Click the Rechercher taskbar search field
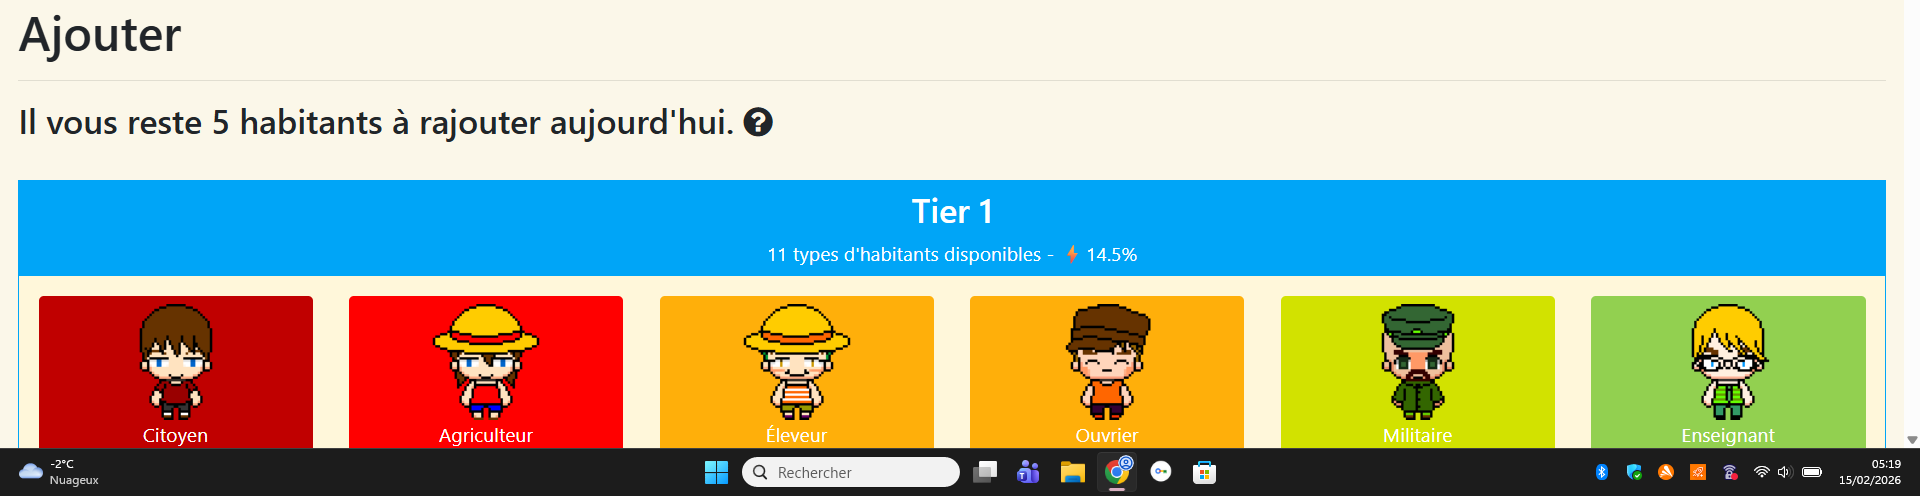This screenshot has width=1920, height=496. pos(851,472)
